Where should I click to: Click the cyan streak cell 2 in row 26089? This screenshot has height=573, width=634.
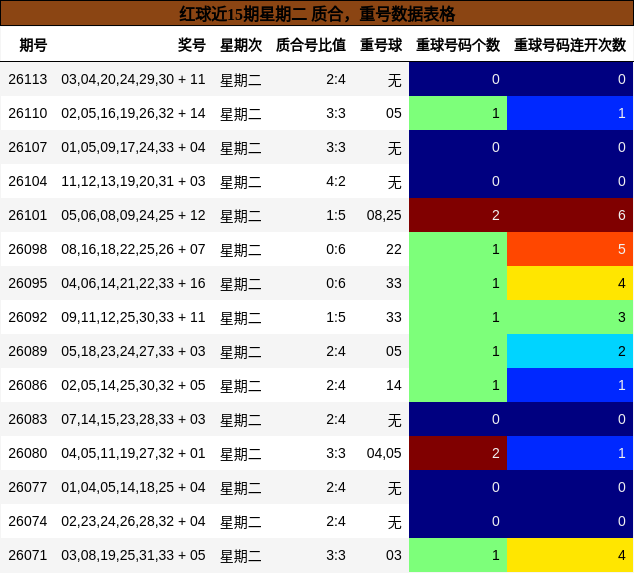pos(570,351)
